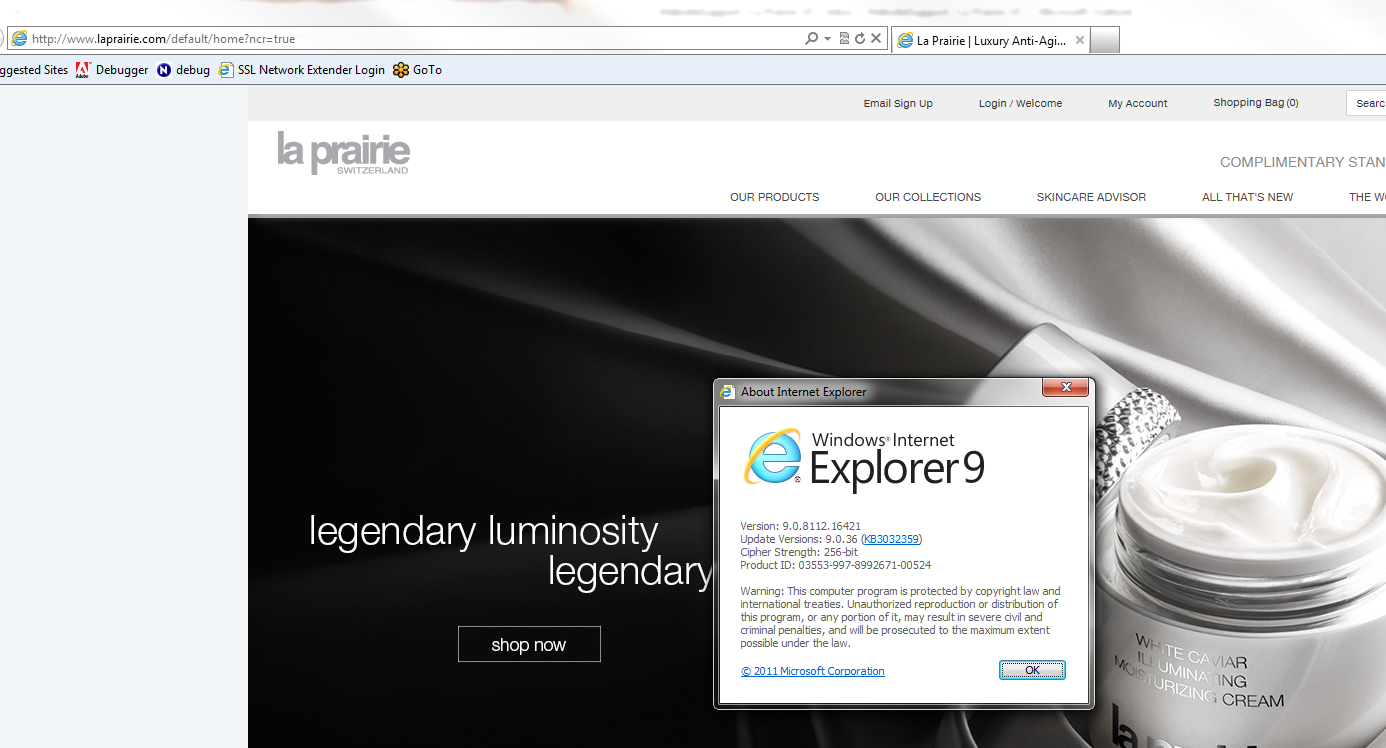Open the Debugger favorite with Adobe icon
The height and width of the screenshot is (748, 1386).
point(112,70)
